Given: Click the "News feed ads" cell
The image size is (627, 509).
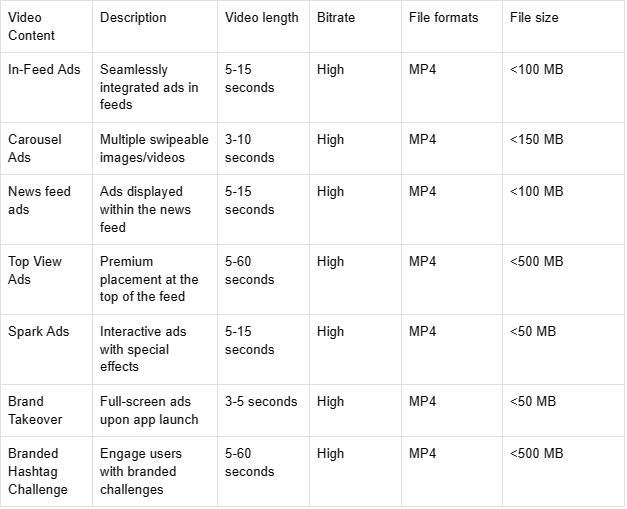Looking at the screenshot, I should pyautogui.click(x=39, y=201).
